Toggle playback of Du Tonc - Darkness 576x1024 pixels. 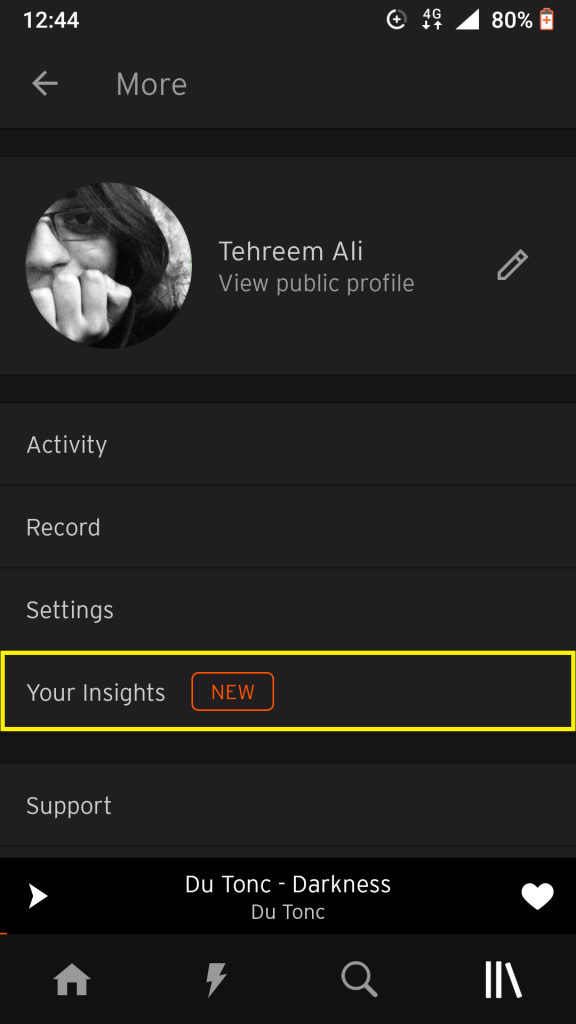(37, 896)
